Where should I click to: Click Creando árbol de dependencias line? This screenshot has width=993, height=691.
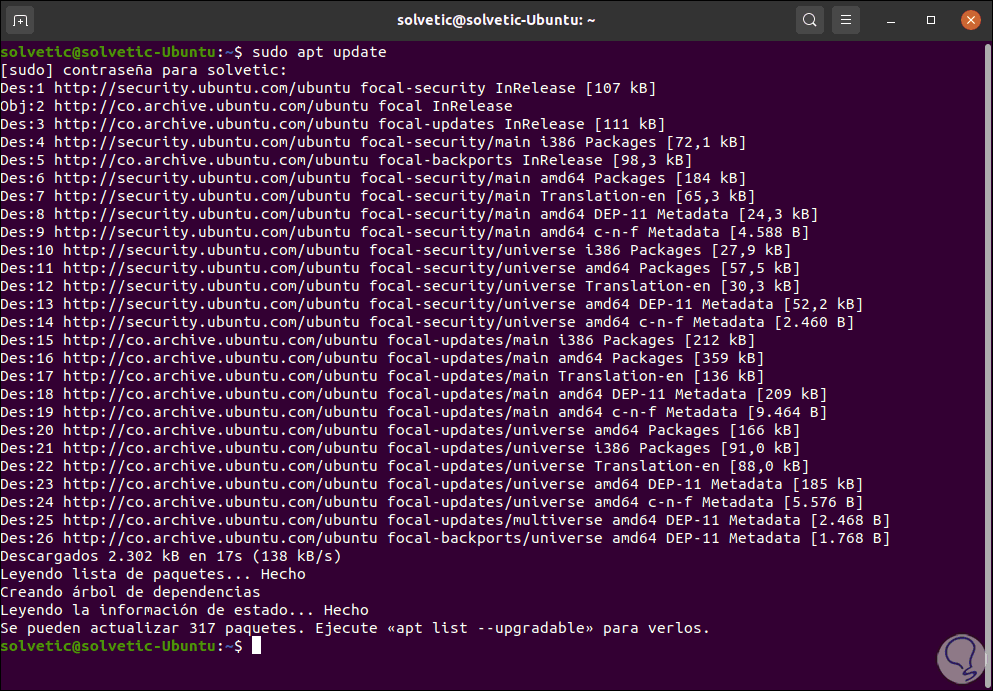tap(130, 593)
